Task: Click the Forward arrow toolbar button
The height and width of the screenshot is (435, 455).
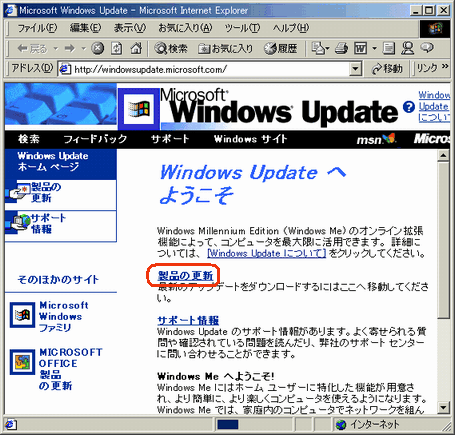Action: pos(70,49)
